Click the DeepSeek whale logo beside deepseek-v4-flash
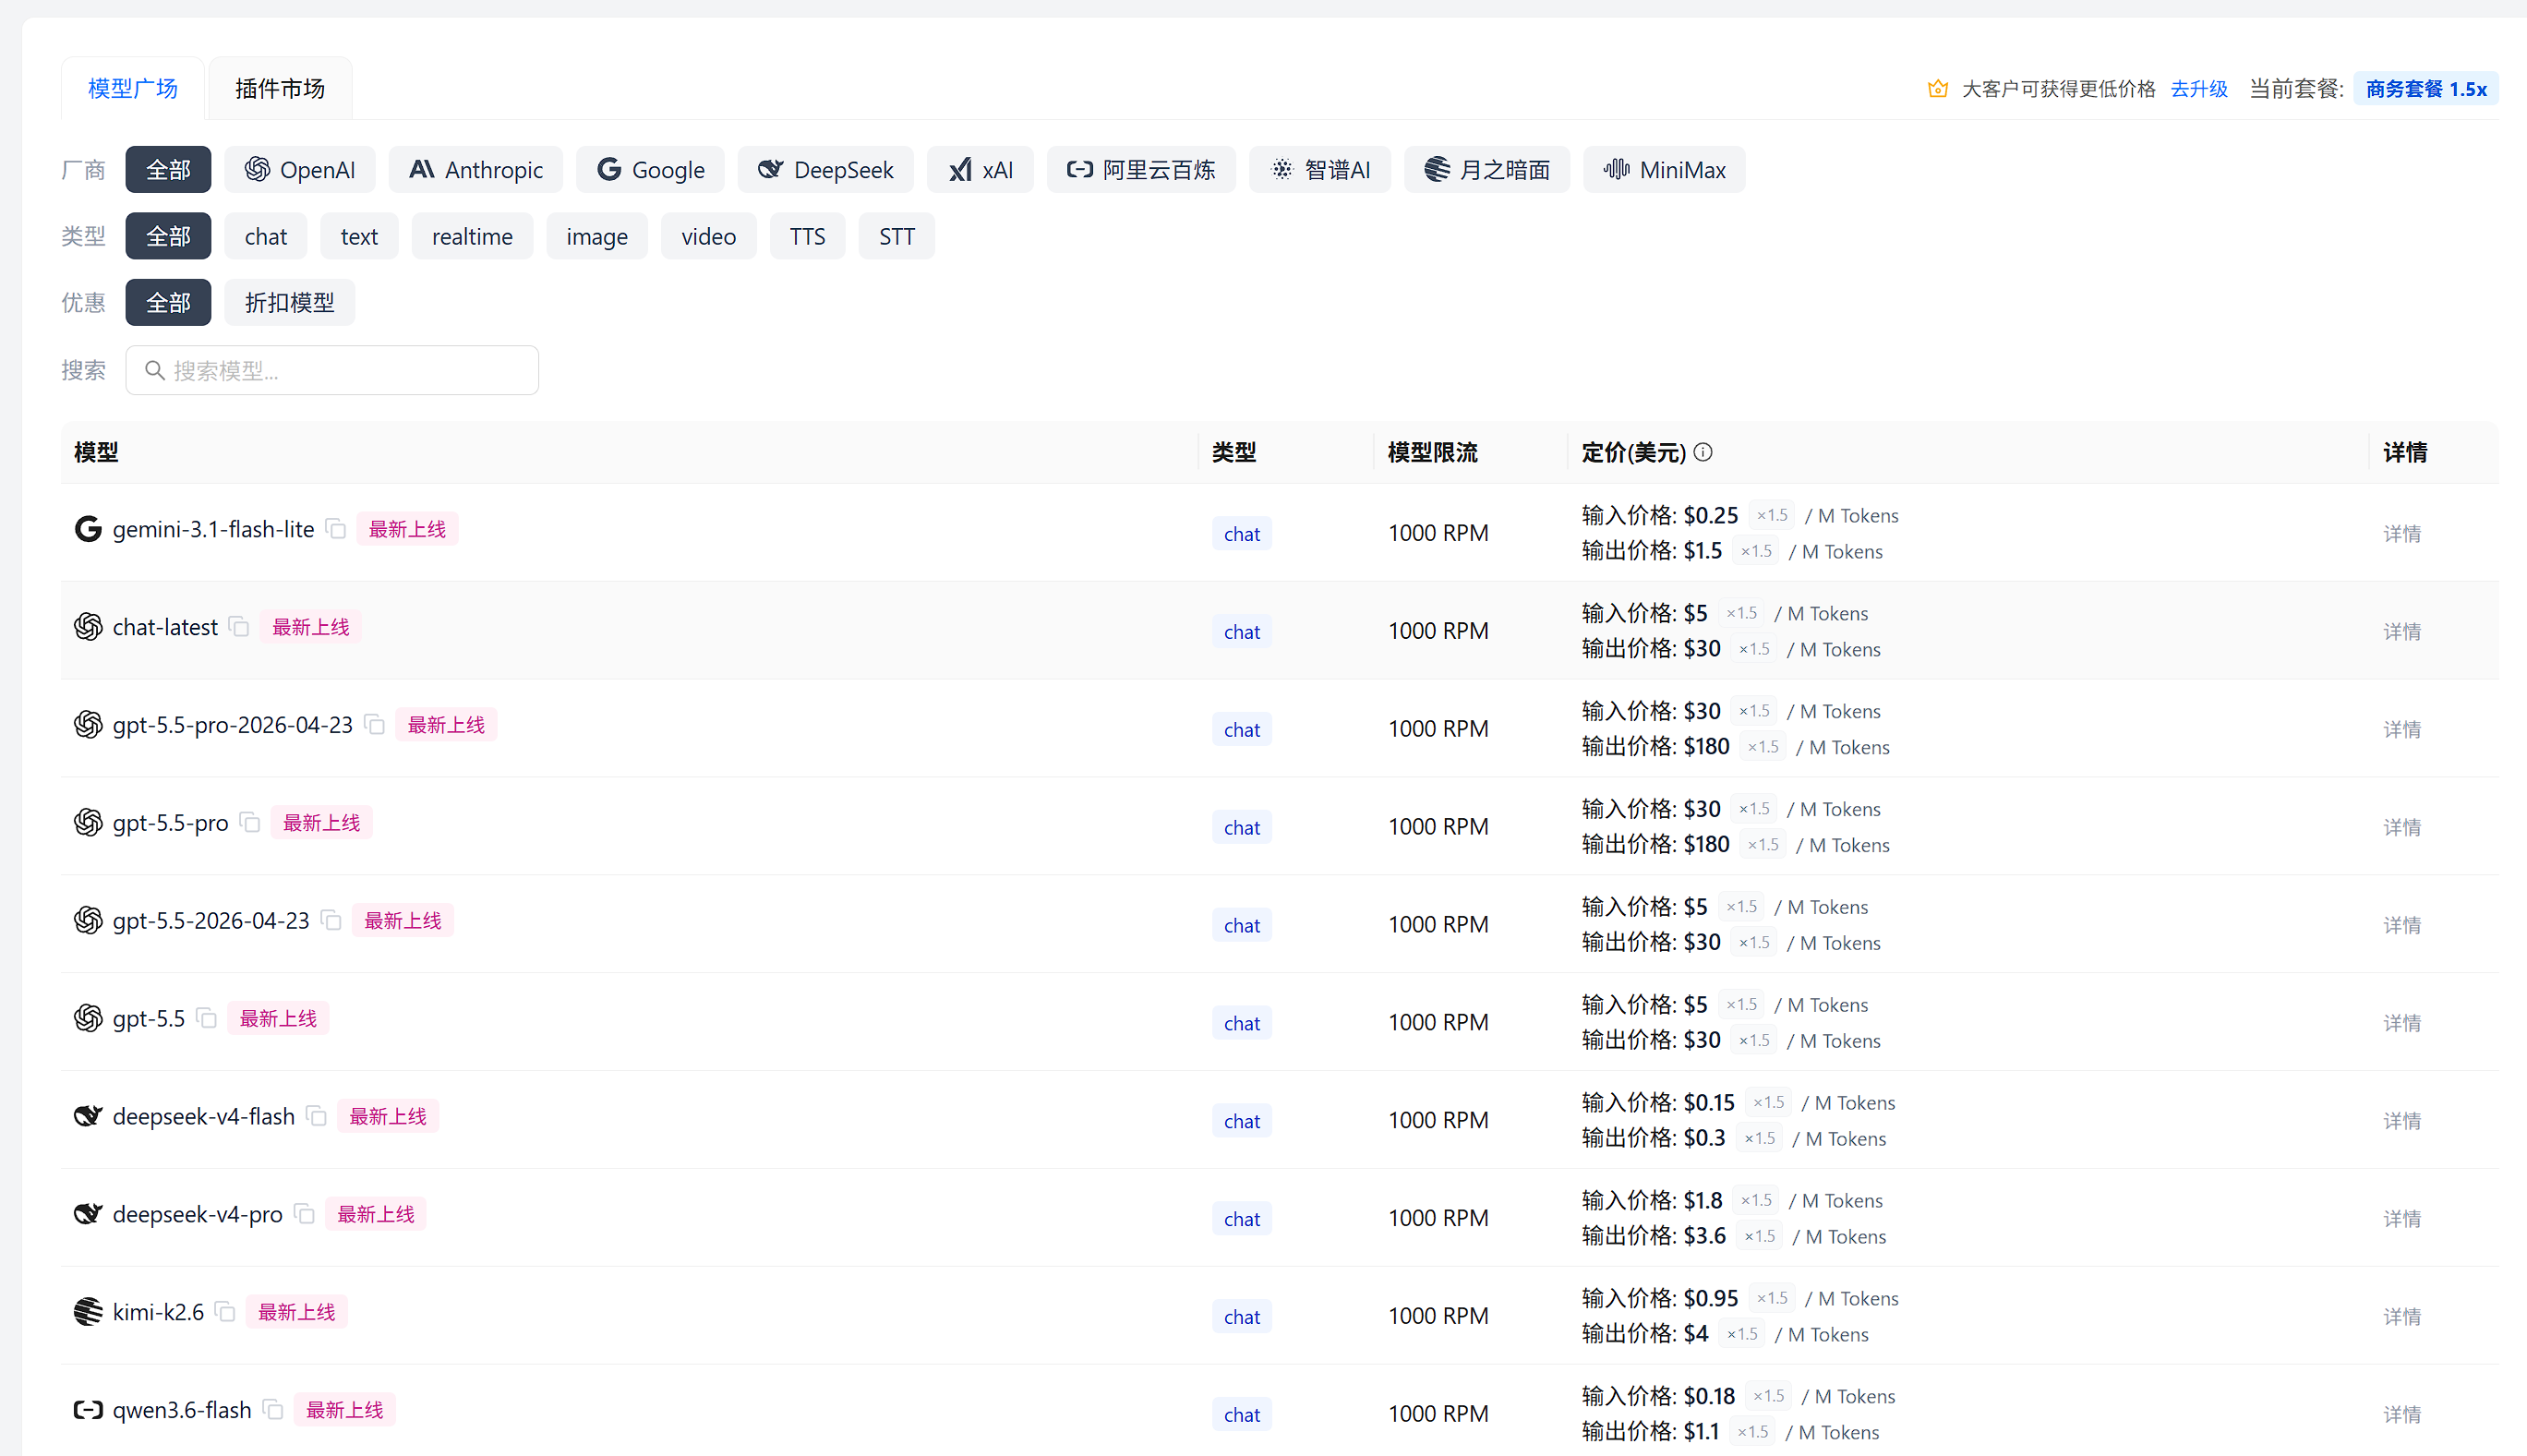The height and width of the screenshot is (1456, 2527). (88, 1116)
